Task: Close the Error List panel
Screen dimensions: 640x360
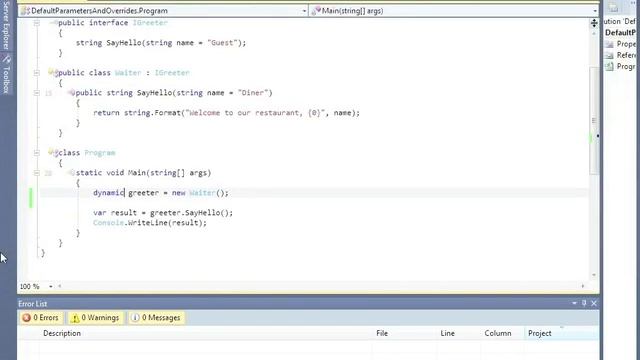Action: click(x=594, y=303)
